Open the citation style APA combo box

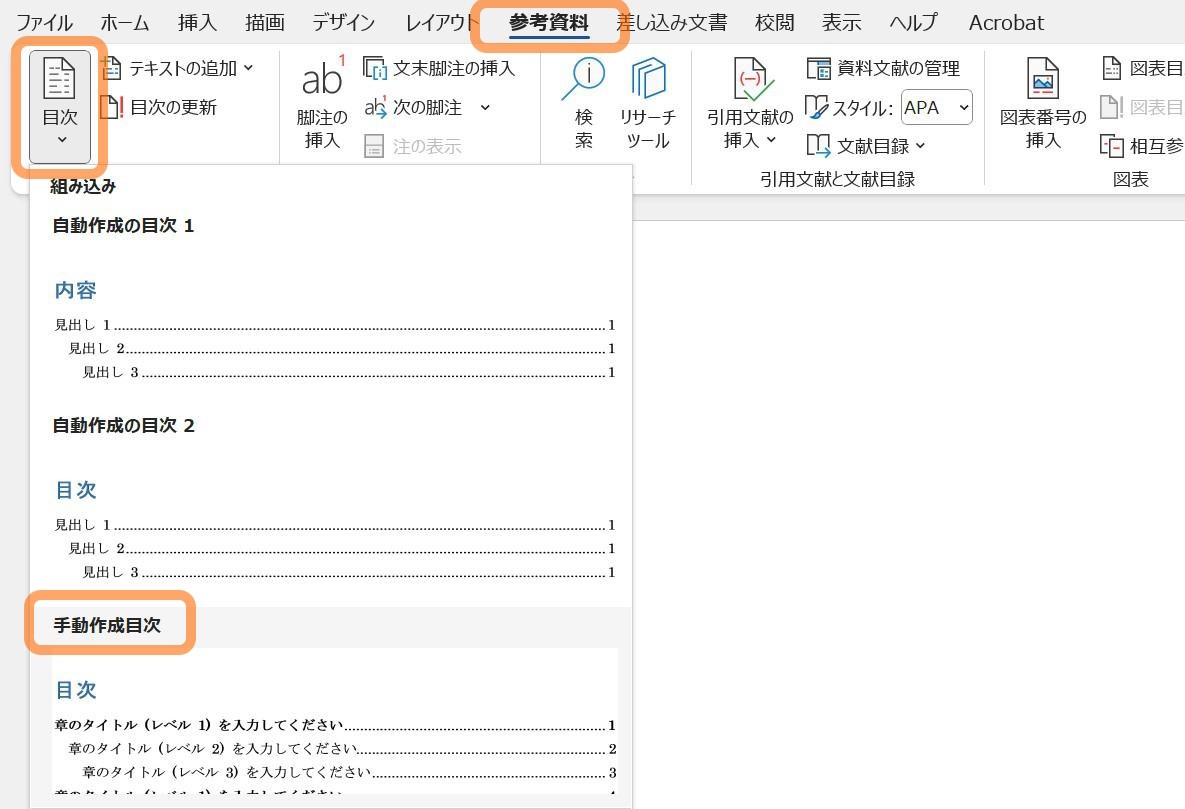937,107
